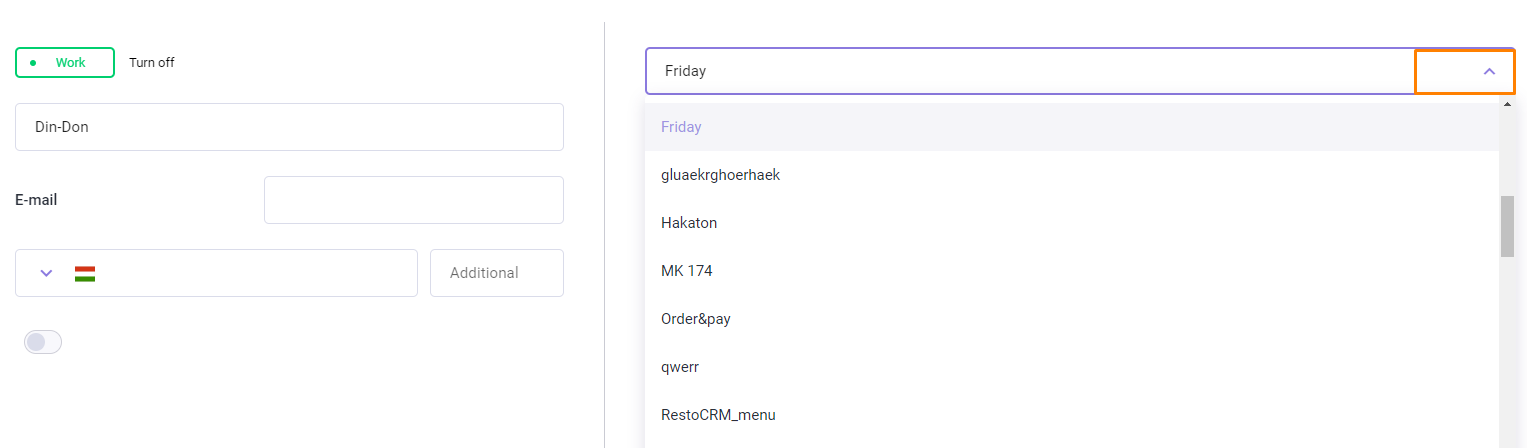Click scrollbar up arrow in dropdown list
Image resolution: width=1527 pixels, height=448 pixels.
point(1507,105)
